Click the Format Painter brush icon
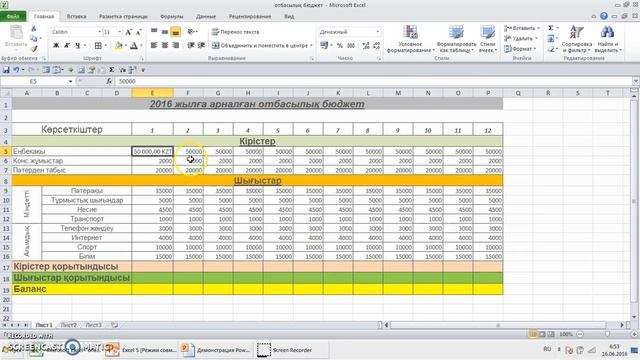Viewport: 640px width, 360px height. point(33,49)
